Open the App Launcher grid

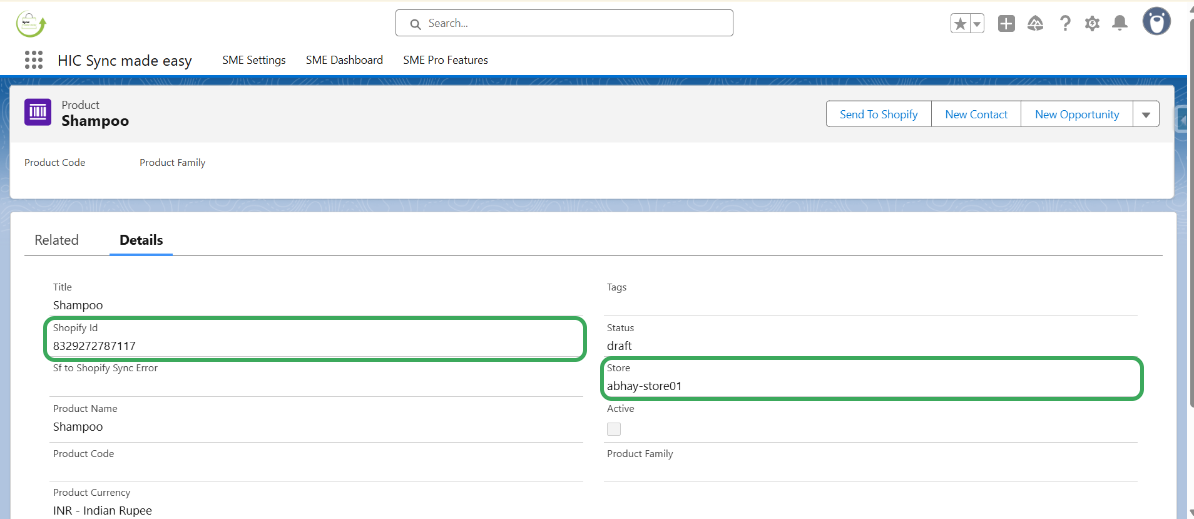pyautogui.click(x=33, y=60)
